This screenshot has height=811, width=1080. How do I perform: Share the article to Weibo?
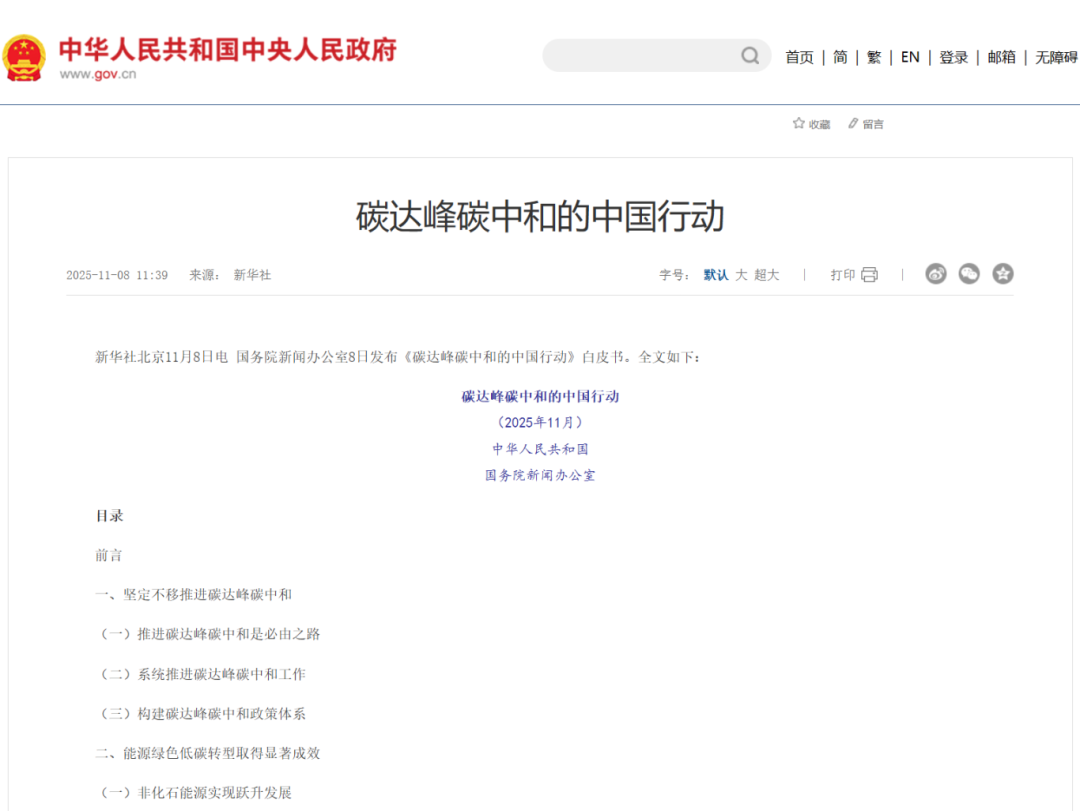click(935, 273)
